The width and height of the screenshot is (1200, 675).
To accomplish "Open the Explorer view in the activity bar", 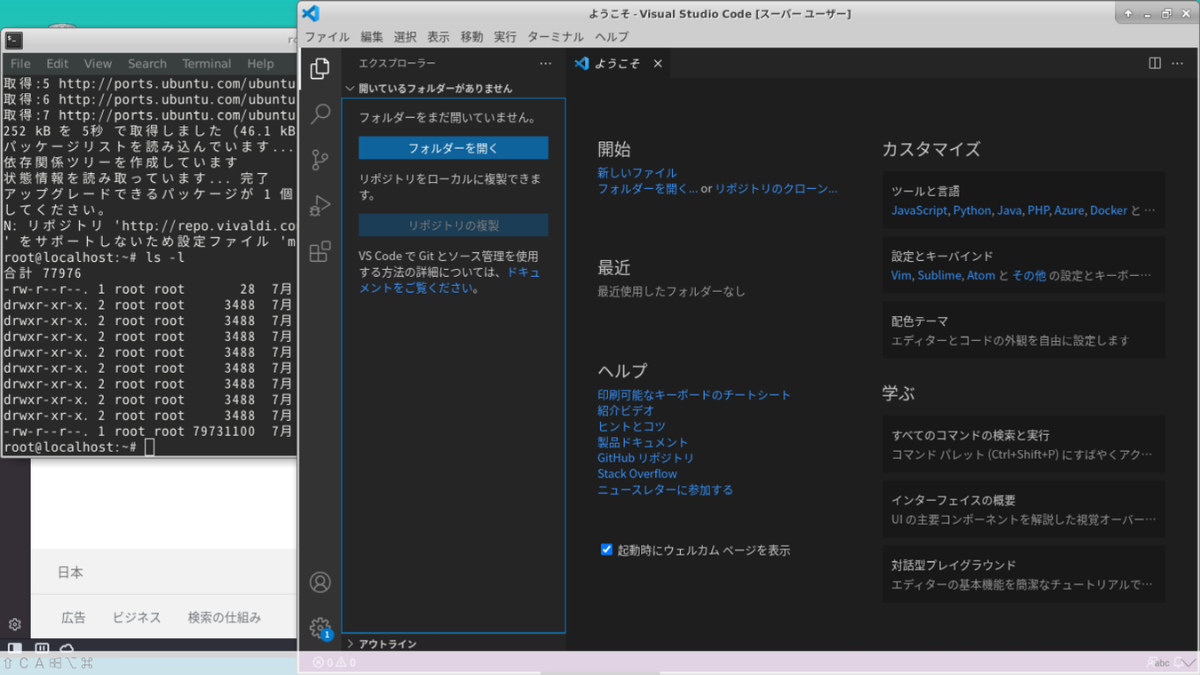I will click(319, 68).
